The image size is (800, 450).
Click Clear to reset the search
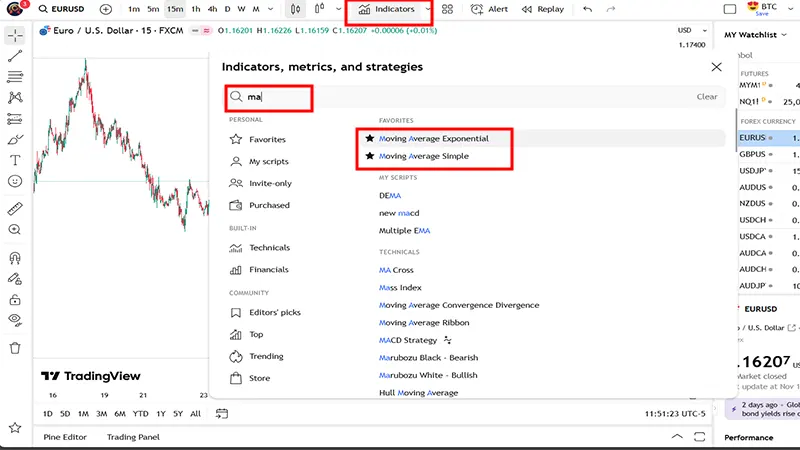click(x=706, y=97)
